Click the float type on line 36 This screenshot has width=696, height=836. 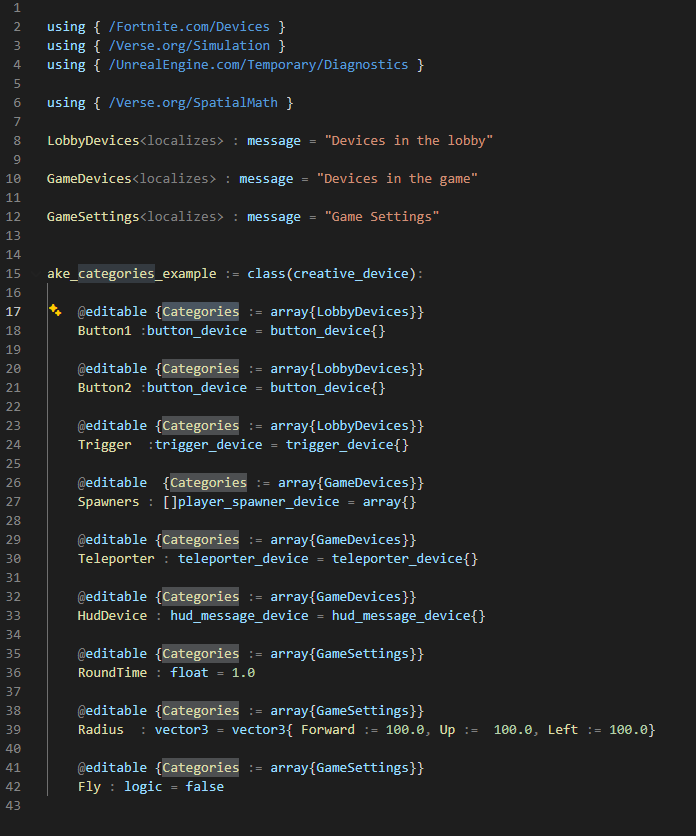coord(189,673)
